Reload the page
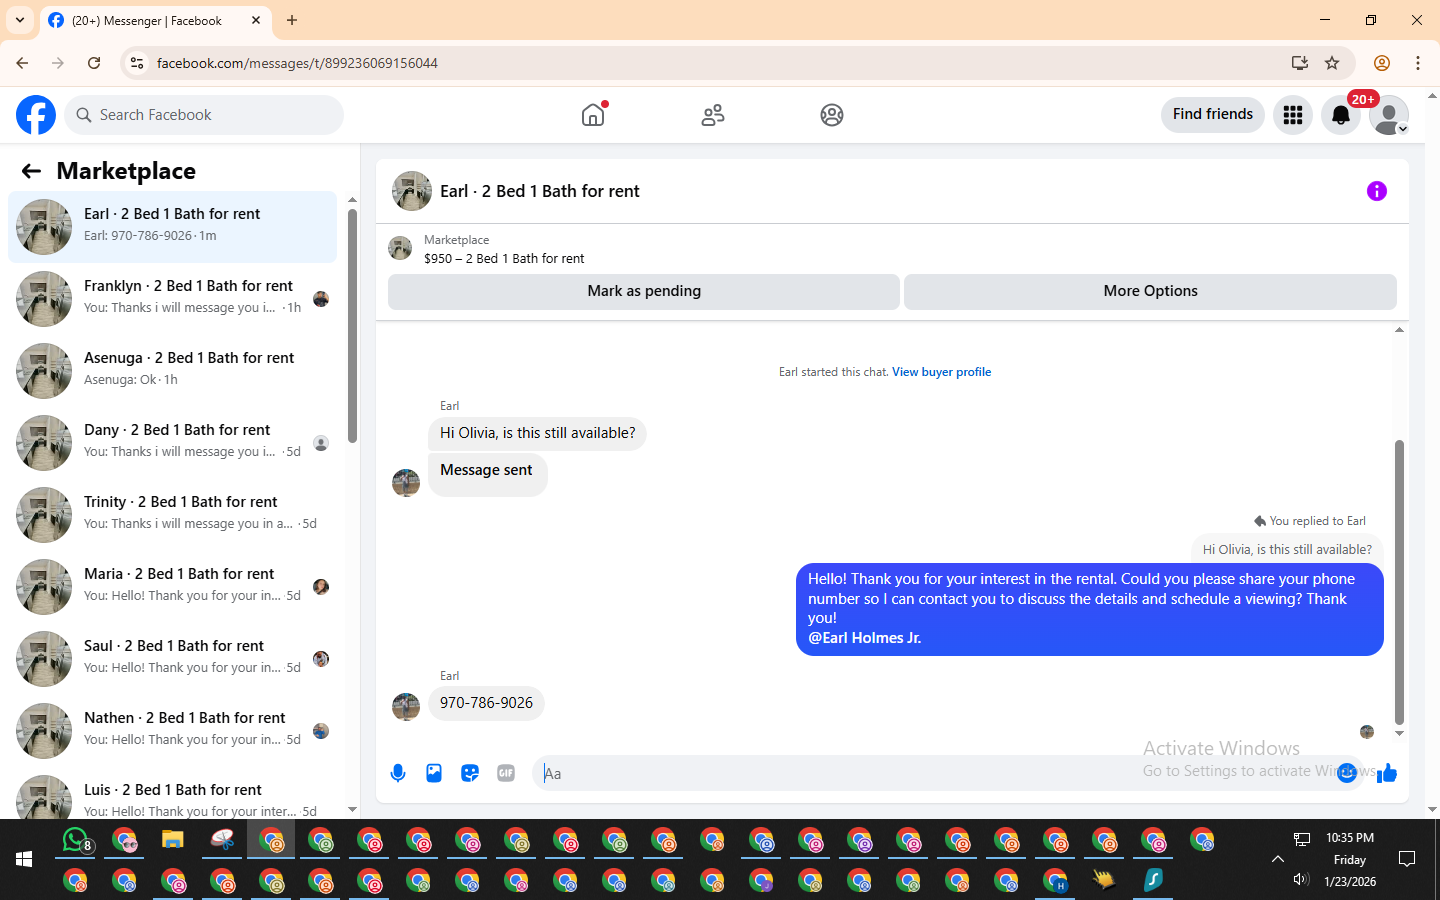 click(94, 63)
